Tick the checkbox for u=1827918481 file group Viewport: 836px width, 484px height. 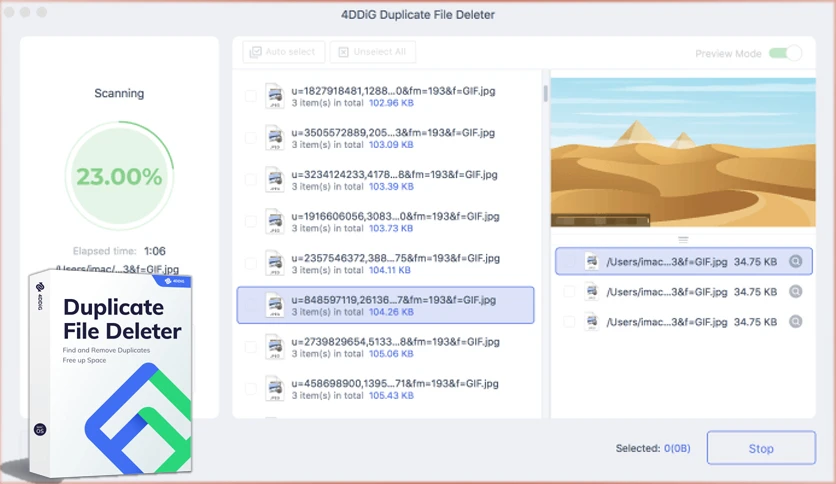250,96
